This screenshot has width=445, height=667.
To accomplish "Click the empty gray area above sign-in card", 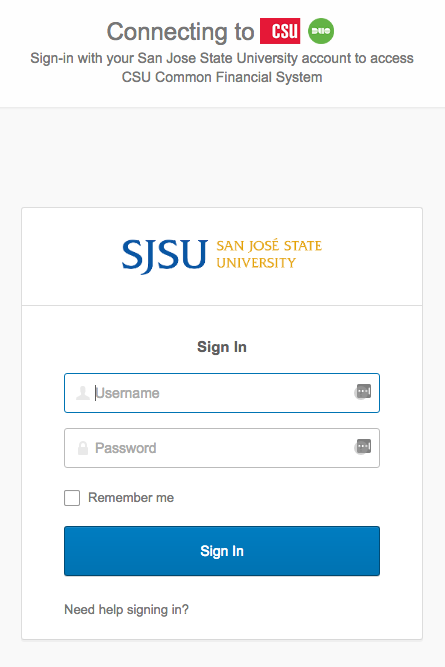I will 222,157.
